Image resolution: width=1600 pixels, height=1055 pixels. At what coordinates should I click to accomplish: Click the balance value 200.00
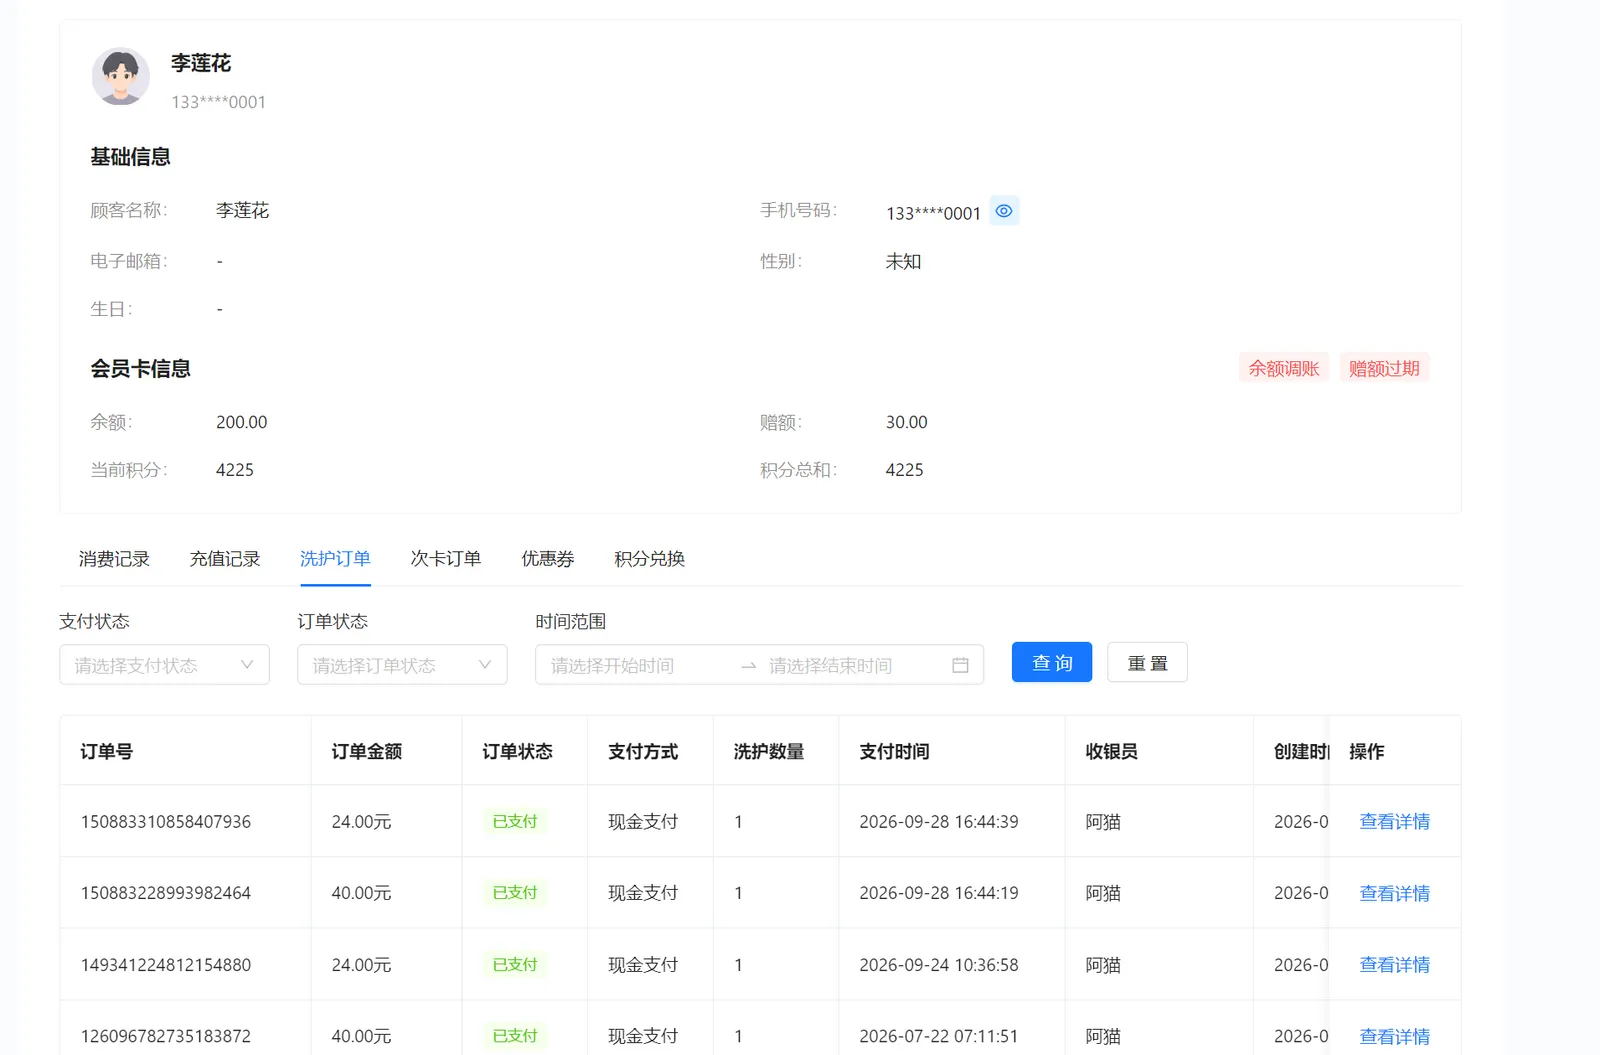(x=242, y=422)
